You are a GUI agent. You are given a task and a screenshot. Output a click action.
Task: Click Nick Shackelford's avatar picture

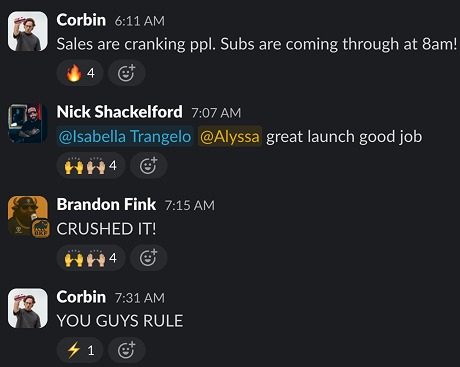click(28, 123)
